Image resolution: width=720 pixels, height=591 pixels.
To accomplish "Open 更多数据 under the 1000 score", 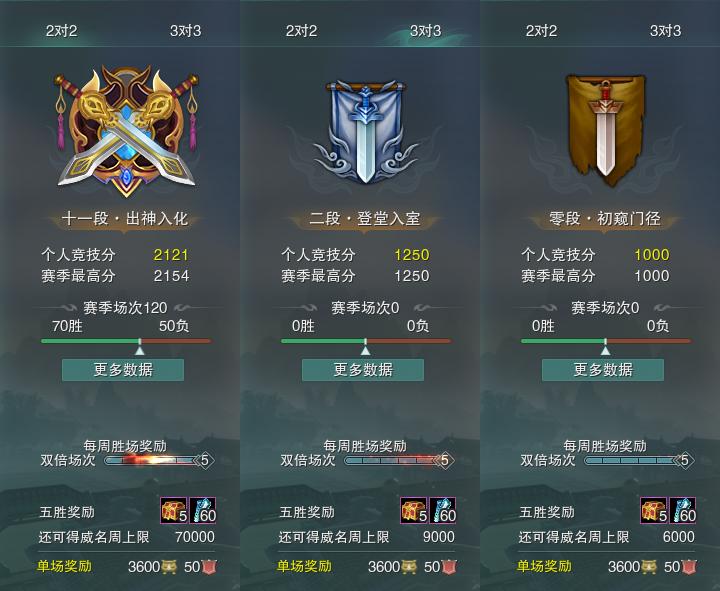I will (603, 370).
